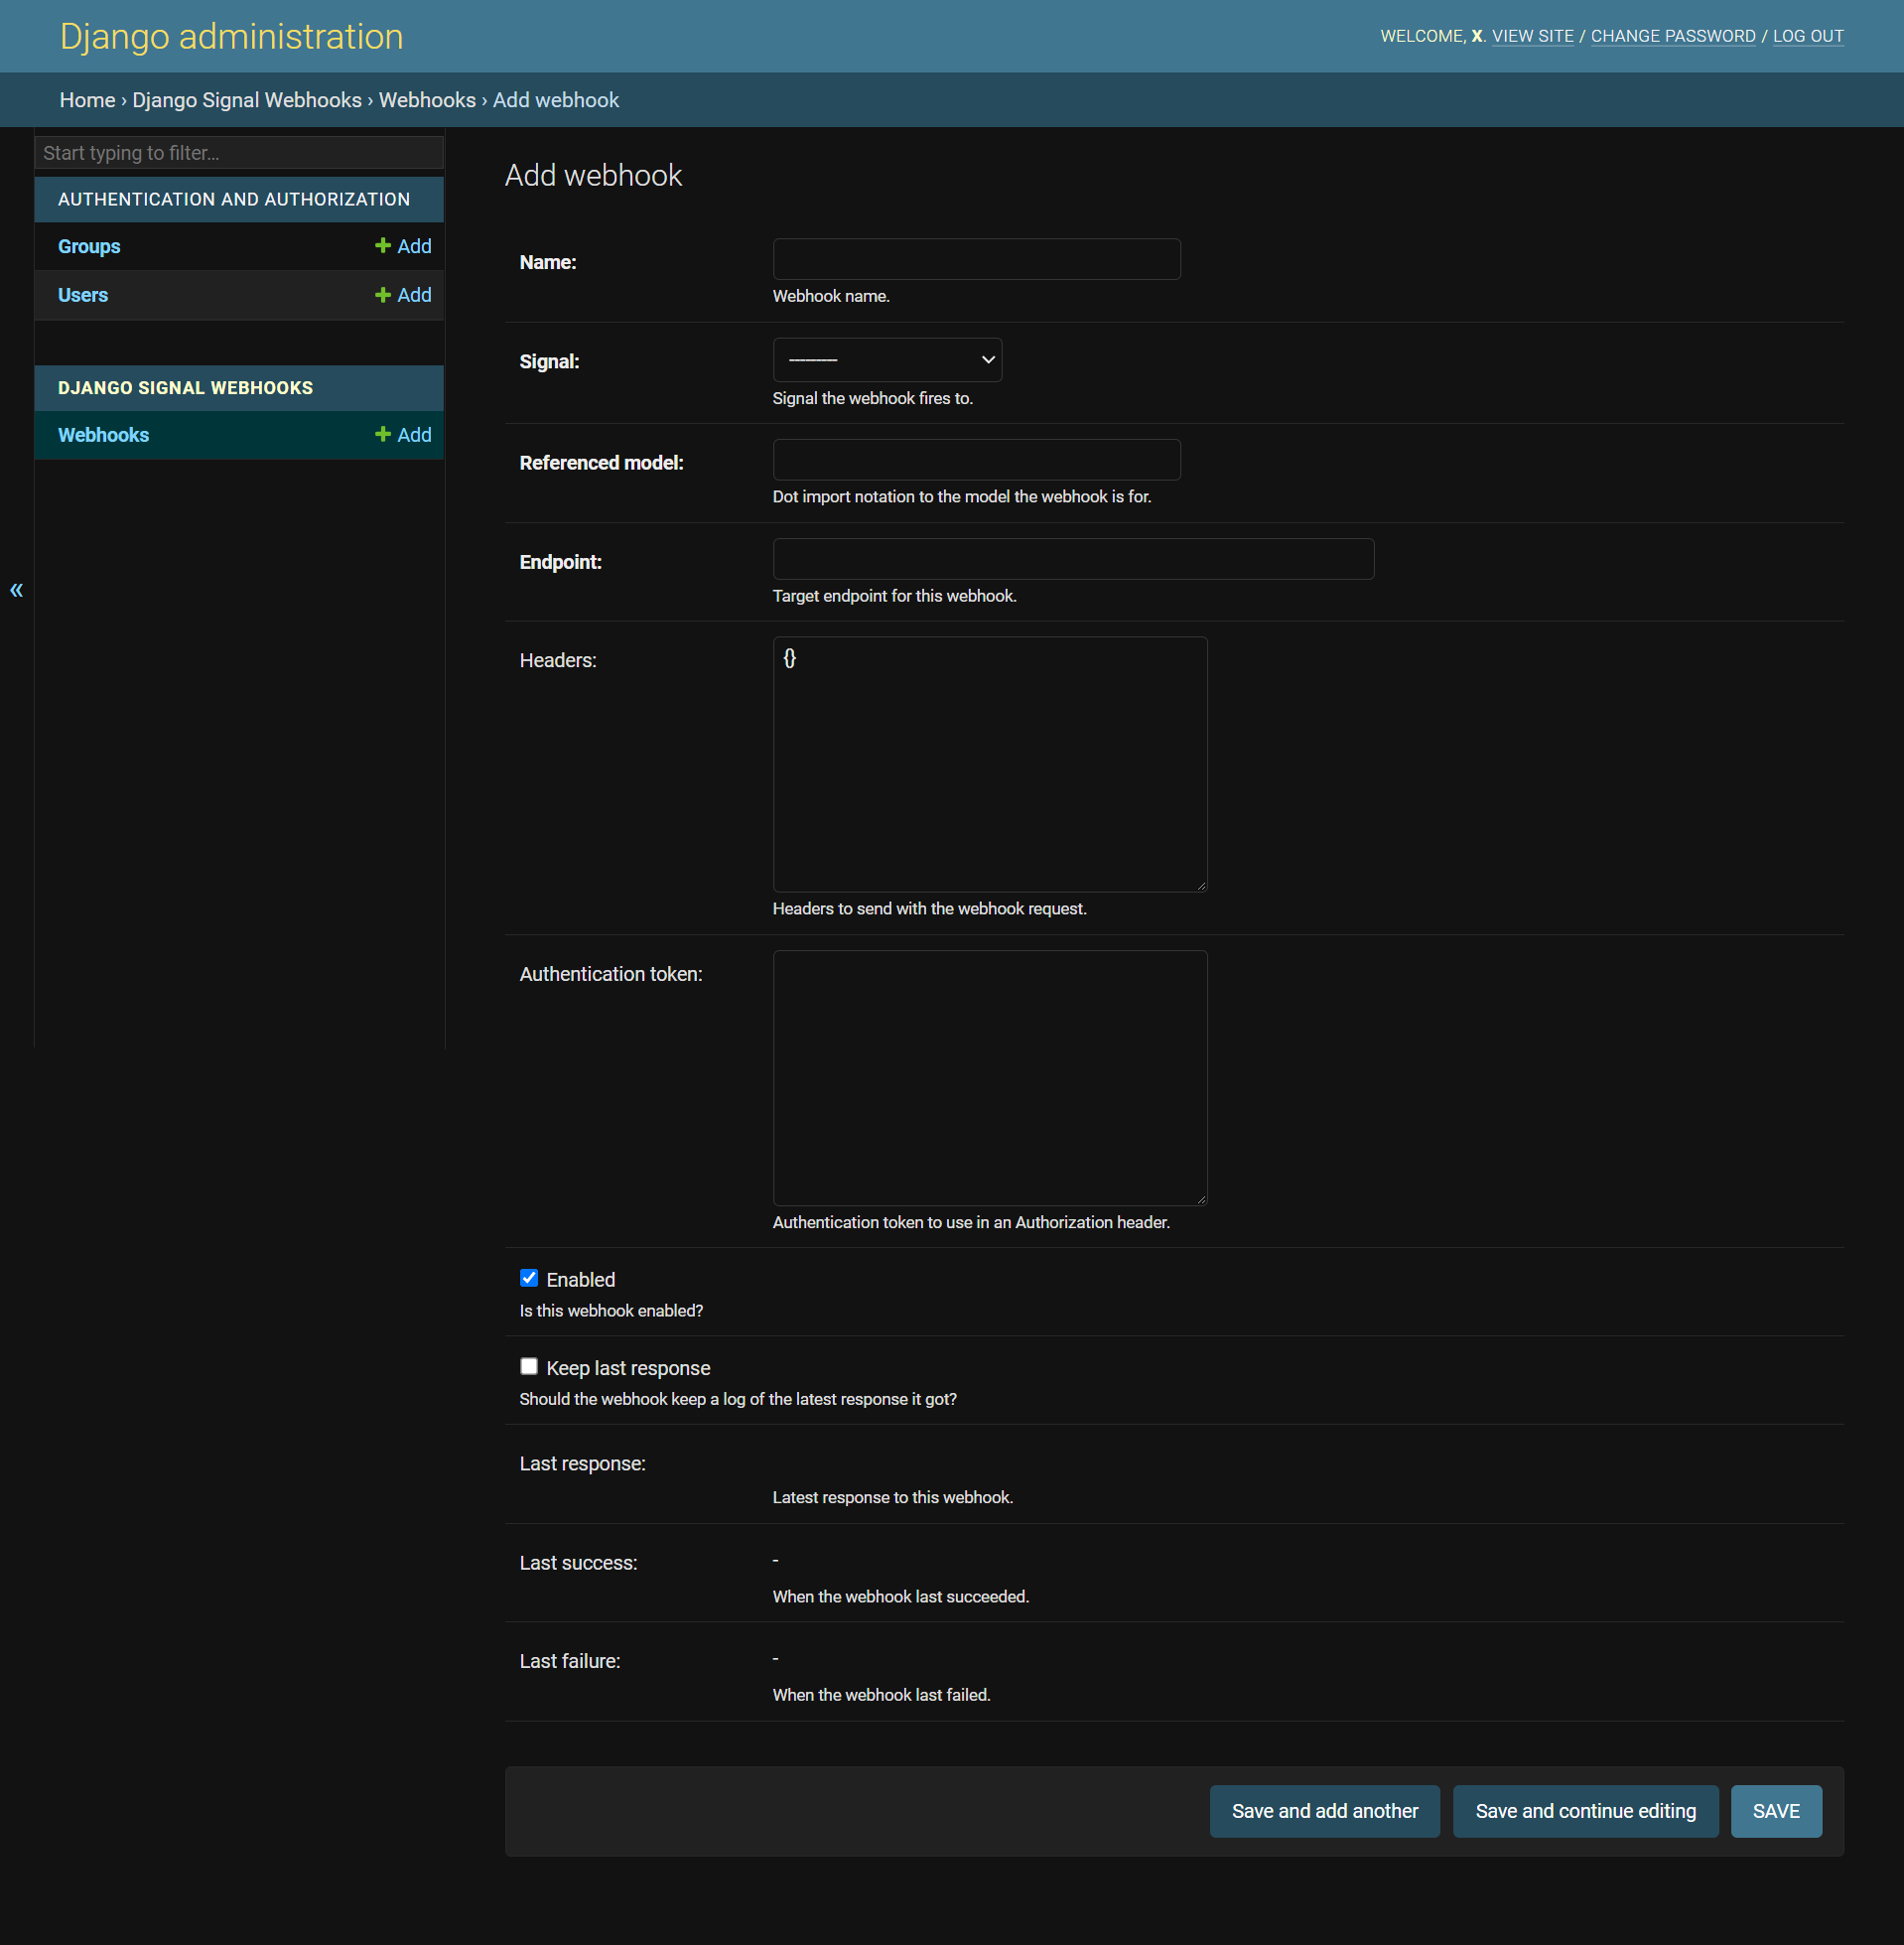
Task: Click into the Headers textarea
Action: click(x=990, y=764)
